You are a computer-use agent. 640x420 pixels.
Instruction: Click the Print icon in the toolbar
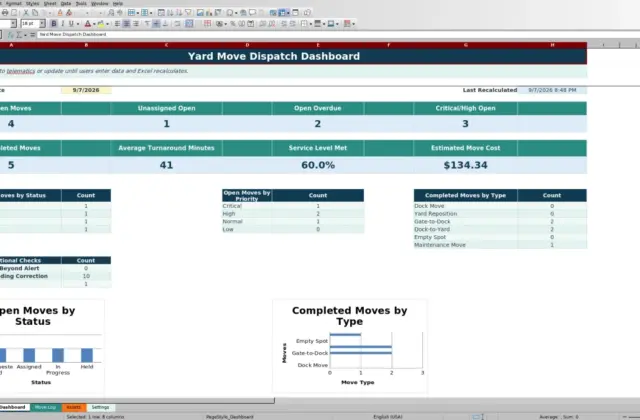pyautogui.click(x=5, y=13)
